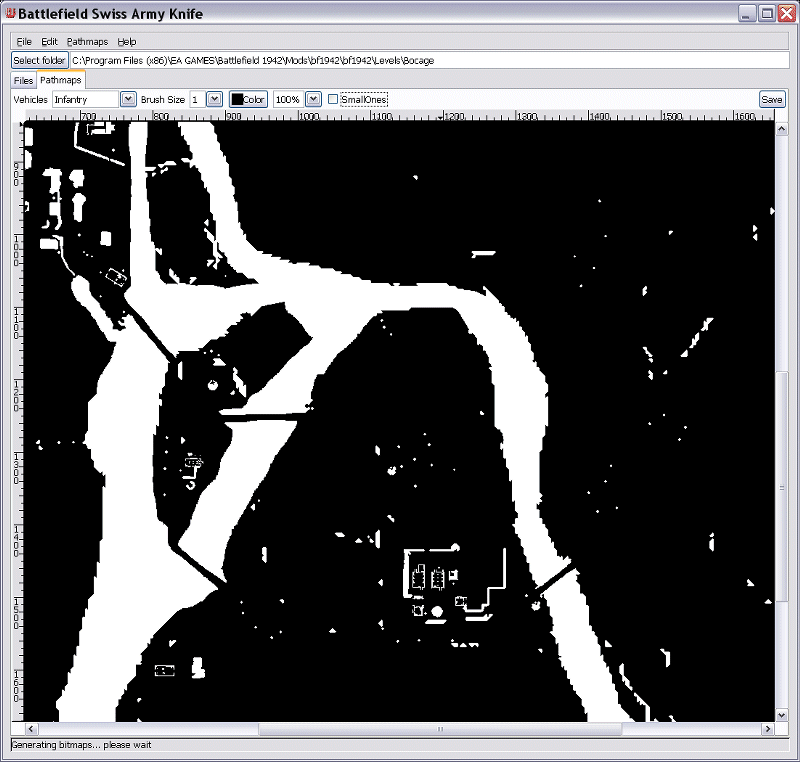Click the horizontal scrollbar thumb
Image resolution: width=800 pixels, height=762 pixels.
[x=440, y=729]
